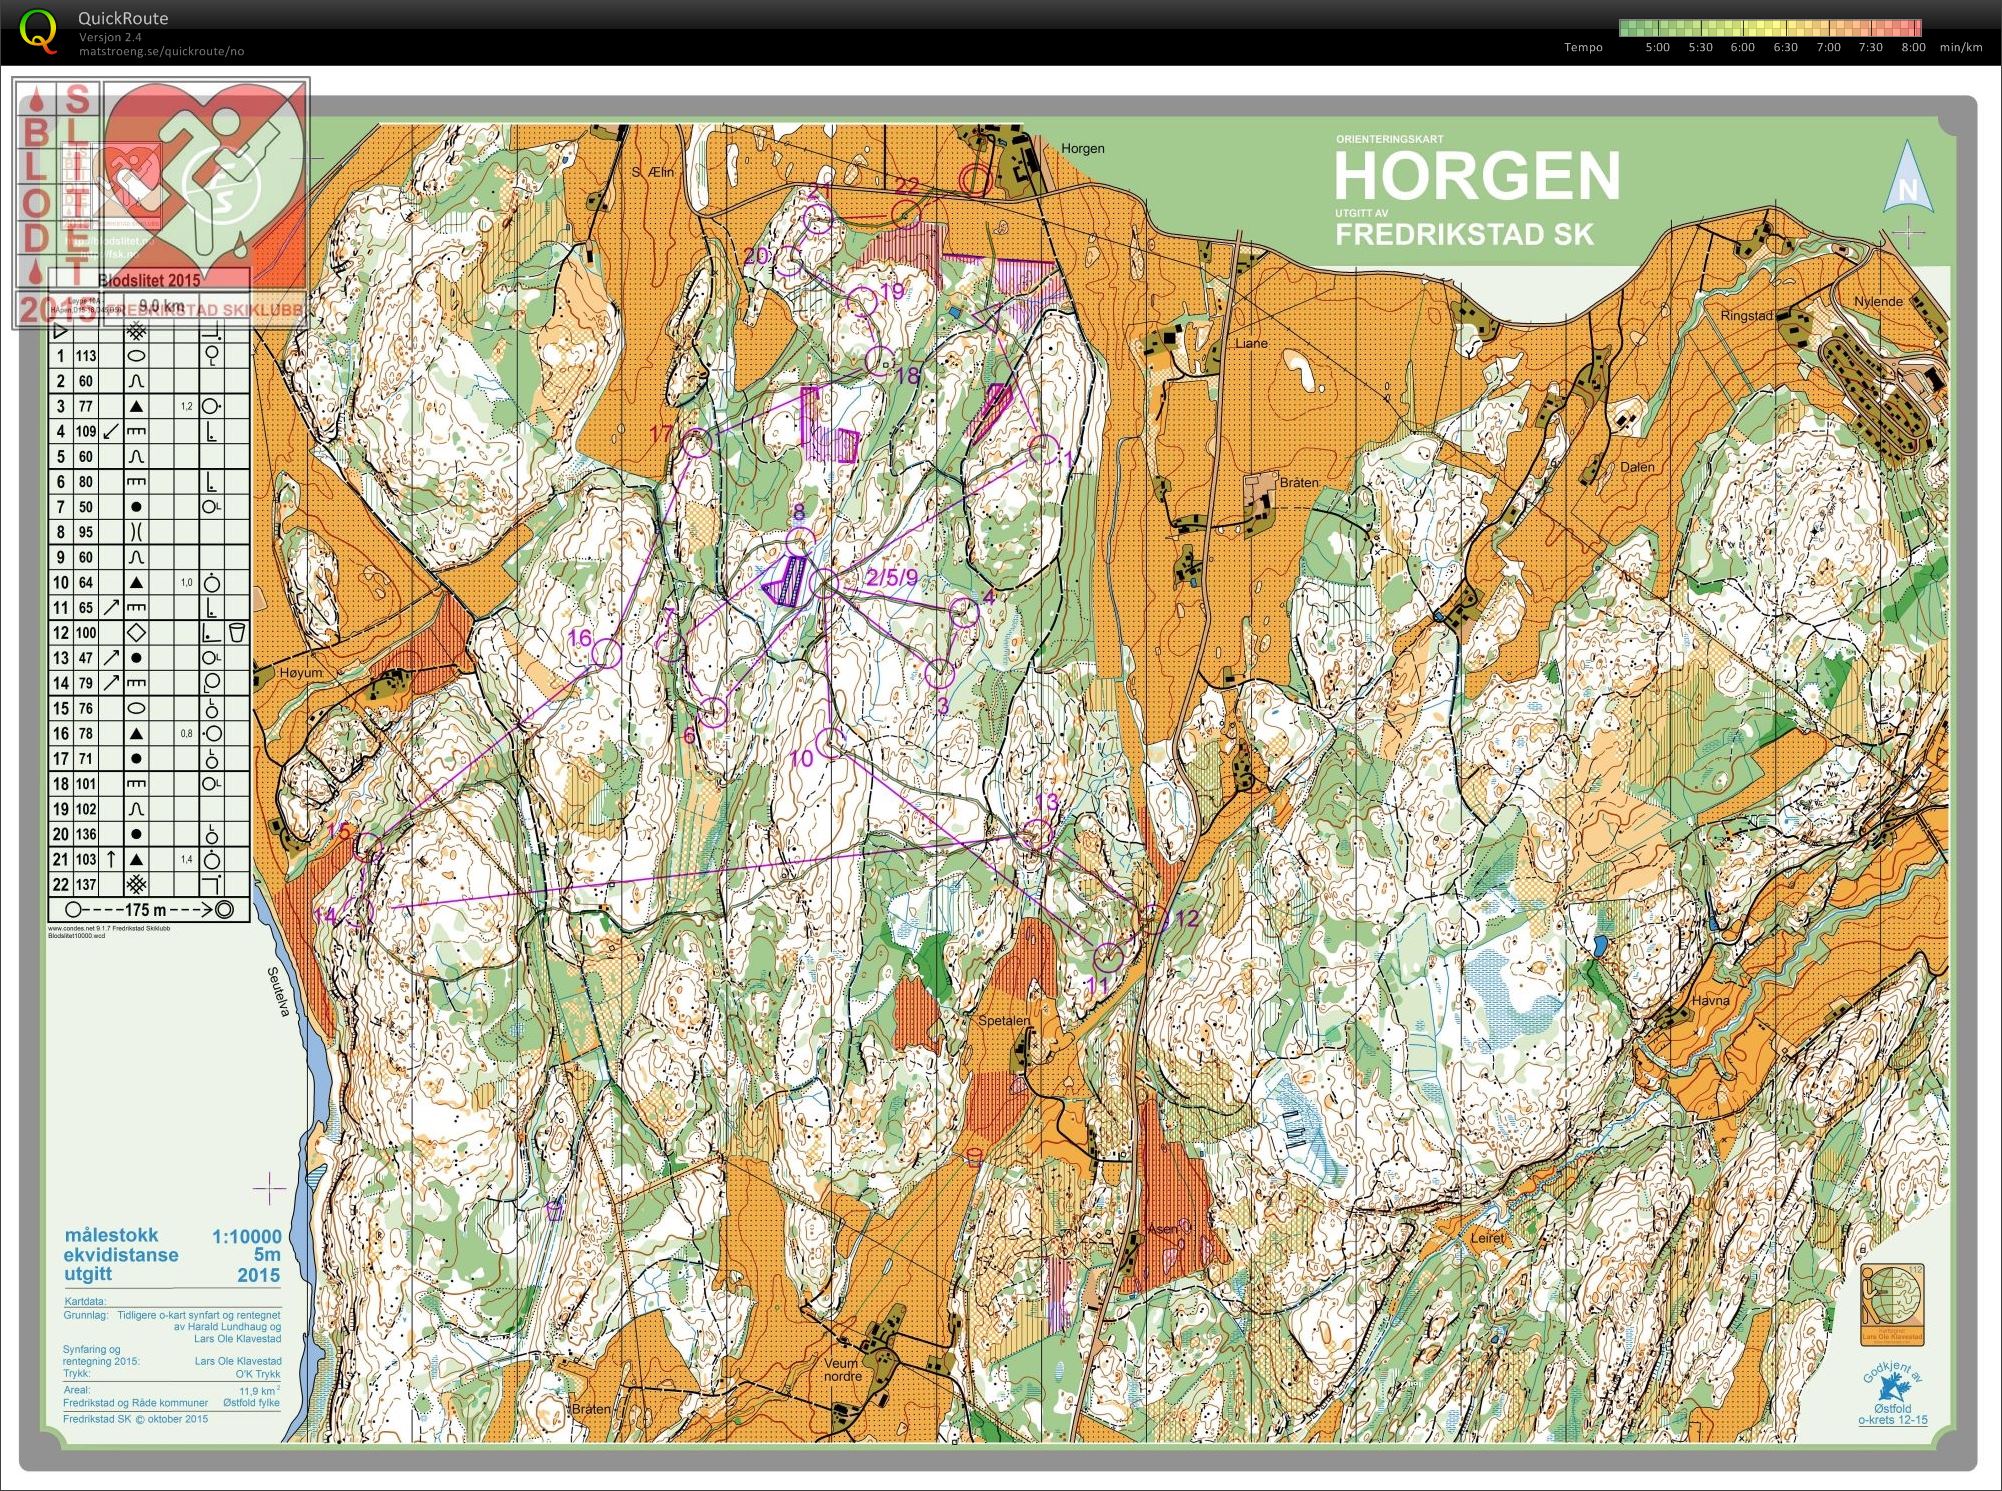This screenshot has height=1491, width=2002.
Task: Click the yellow middle of the tempo scale
Action: [x=1770, y=28]
